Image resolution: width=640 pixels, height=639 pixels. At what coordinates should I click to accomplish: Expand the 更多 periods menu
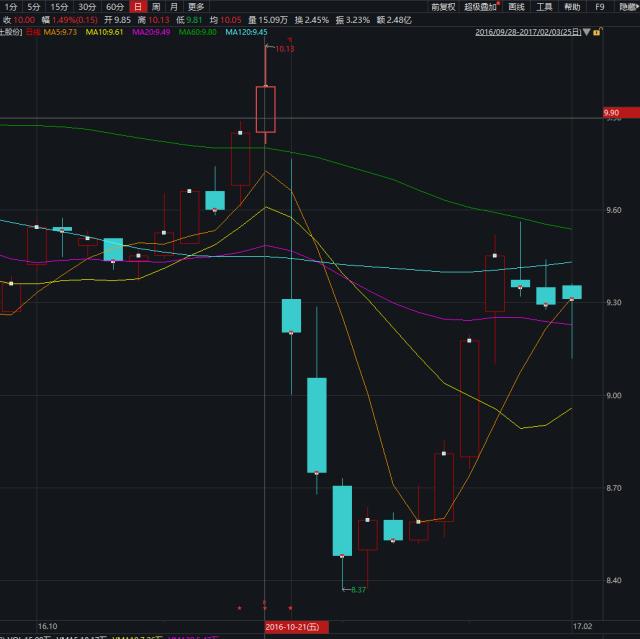click(196, 6)
